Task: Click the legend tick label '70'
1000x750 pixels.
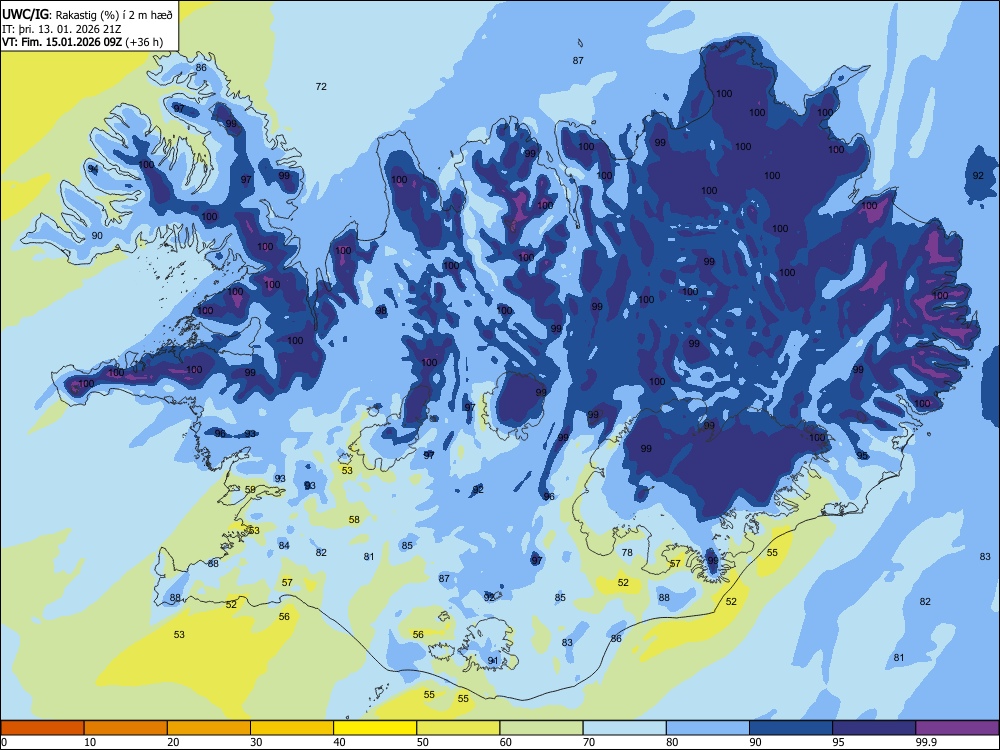Action: [589, 742]
